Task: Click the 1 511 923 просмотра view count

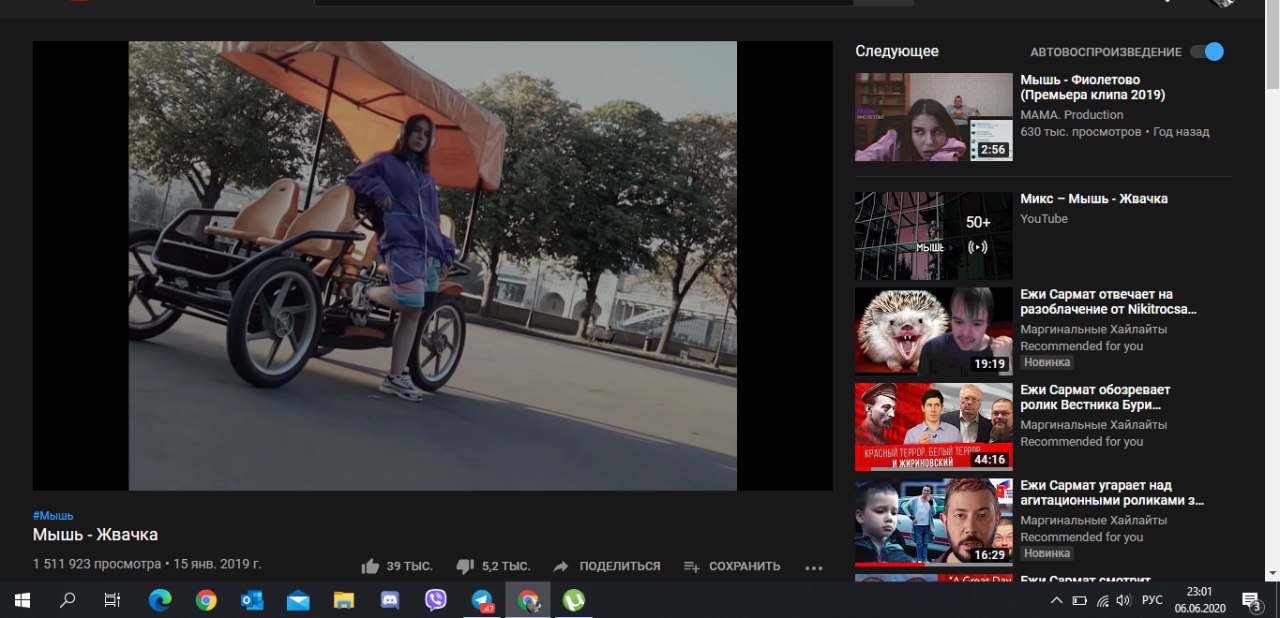Action: pyautogui.click(x=97, y=564)
